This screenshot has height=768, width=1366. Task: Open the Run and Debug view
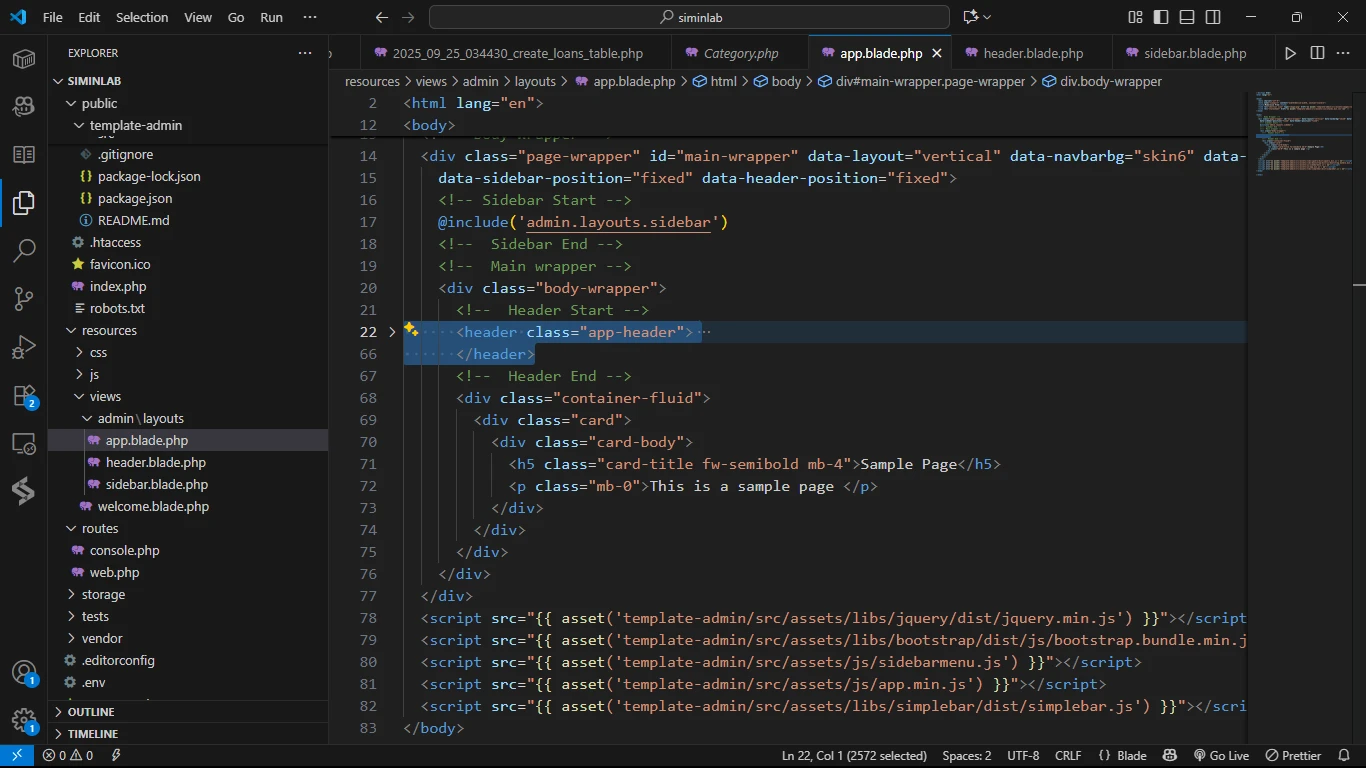pos(24,347)
